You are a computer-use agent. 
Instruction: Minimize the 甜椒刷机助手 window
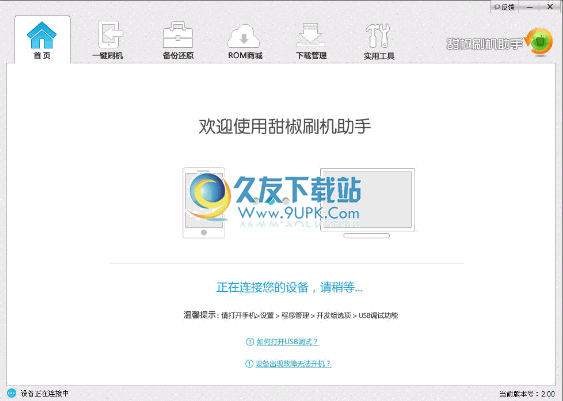coord(531,7)
